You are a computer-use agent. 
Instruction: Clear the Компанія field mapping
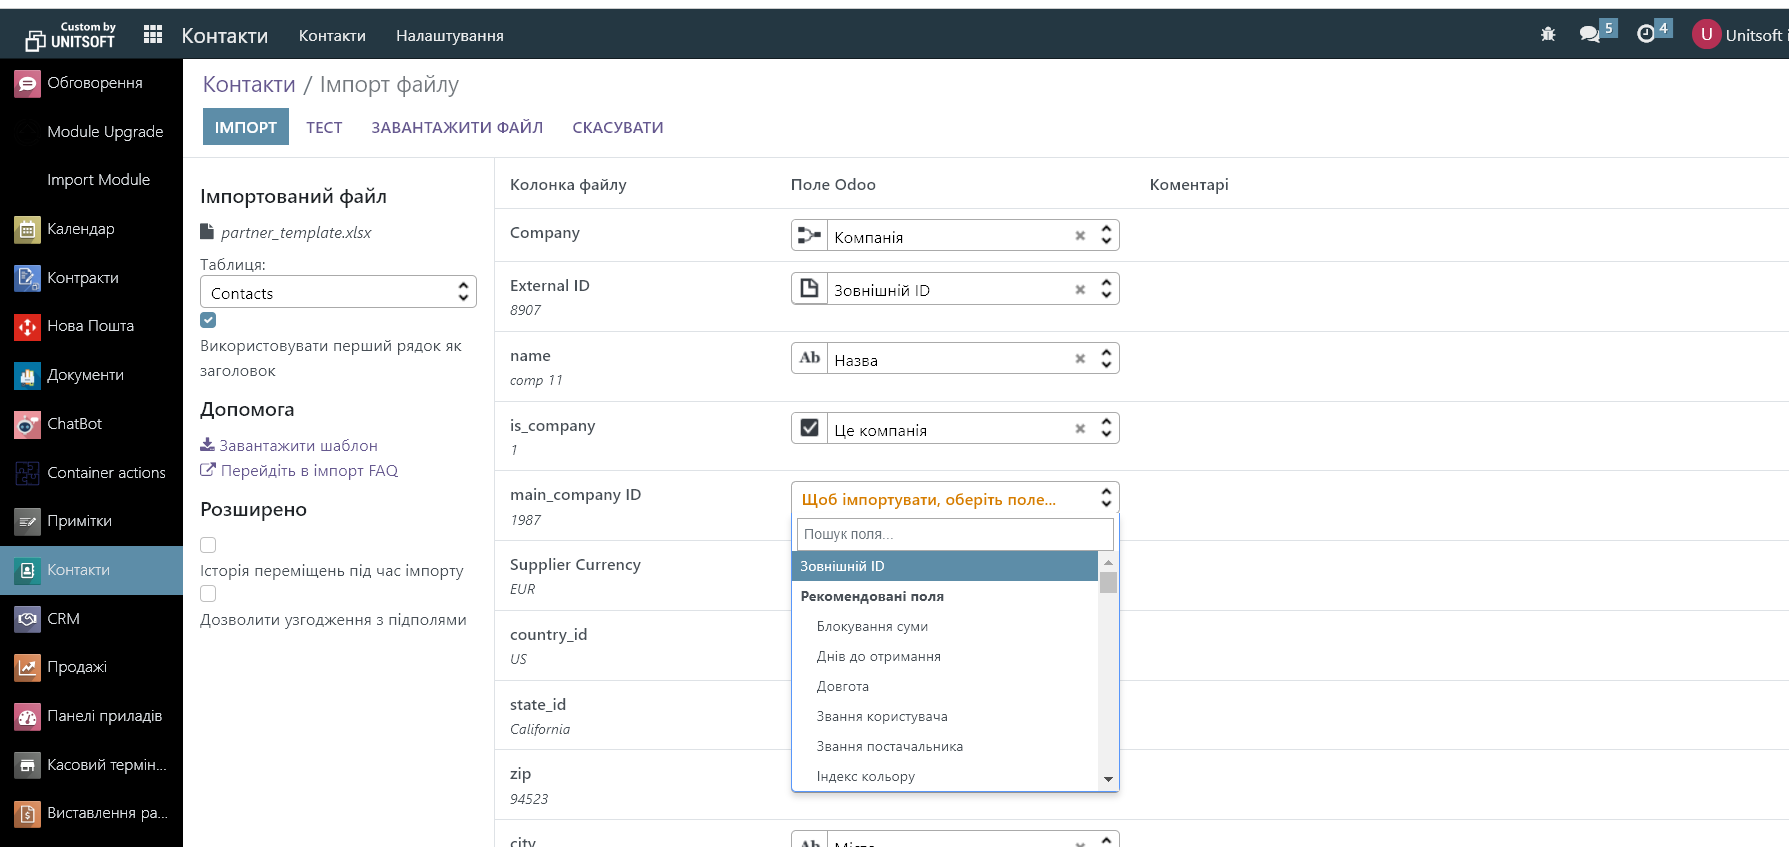click(x=1080, y=236)
